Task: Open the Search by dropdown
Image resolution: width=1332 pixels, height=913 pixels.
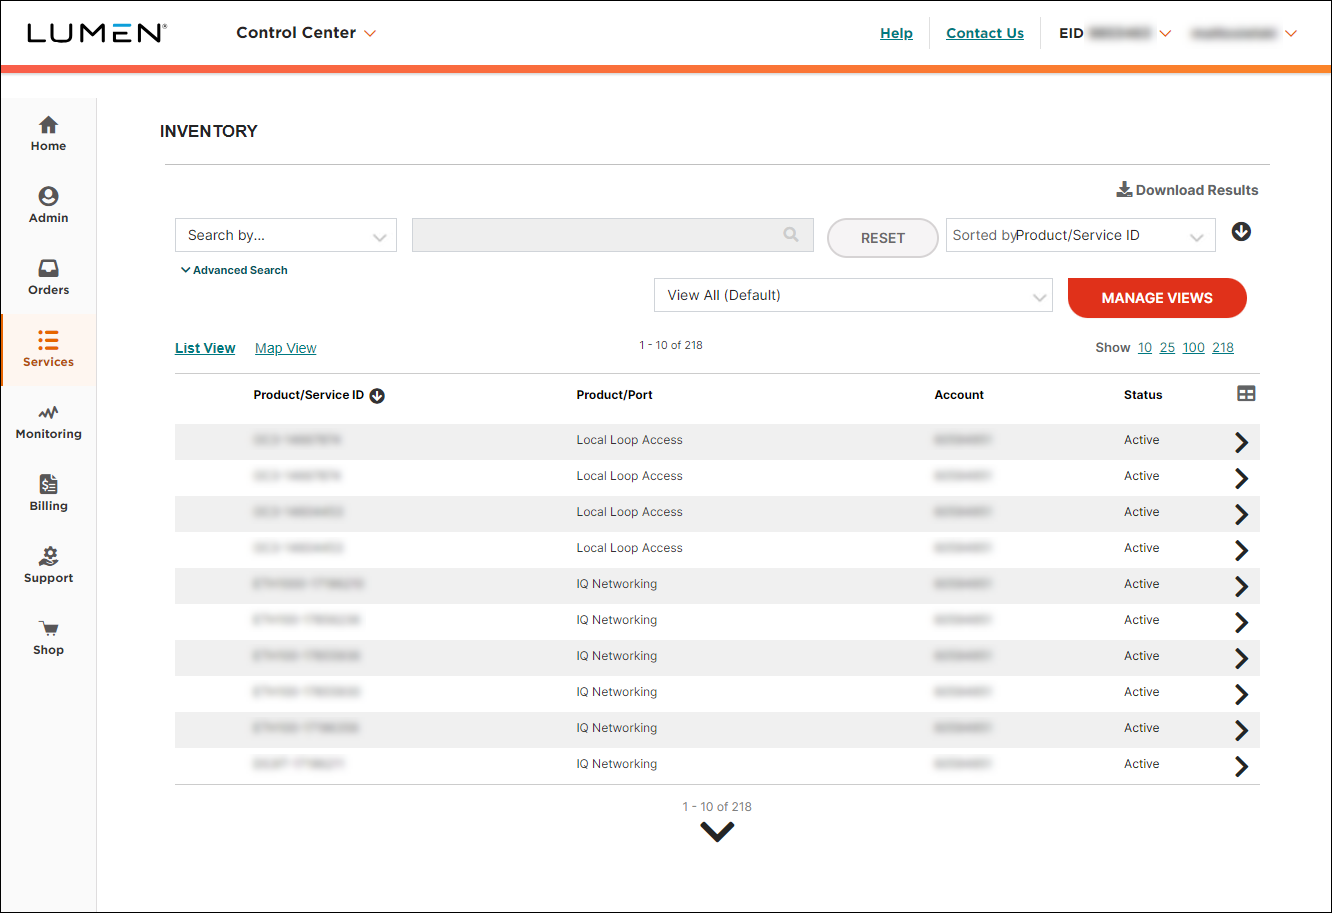Action: click(286, 235)
